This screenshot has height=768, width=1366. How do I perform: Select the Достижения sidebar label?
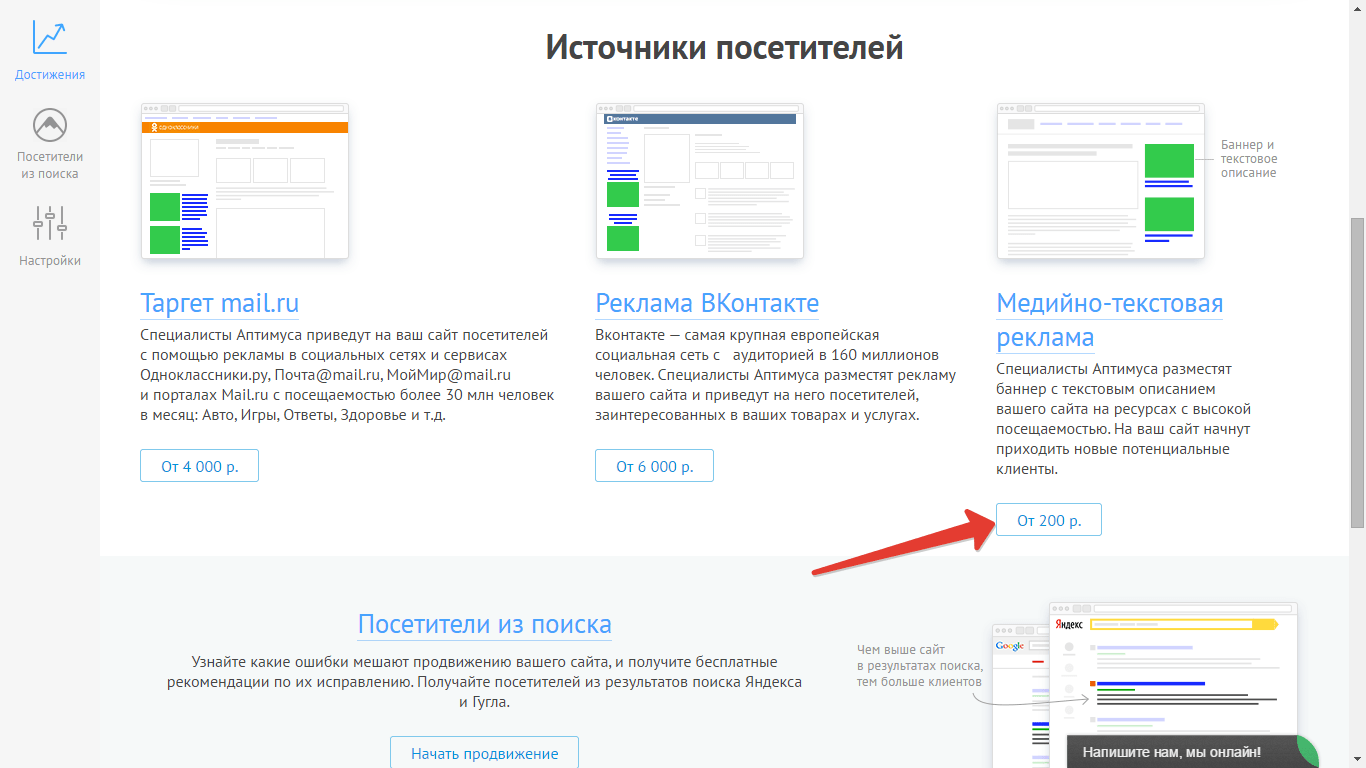pos(50,75)
